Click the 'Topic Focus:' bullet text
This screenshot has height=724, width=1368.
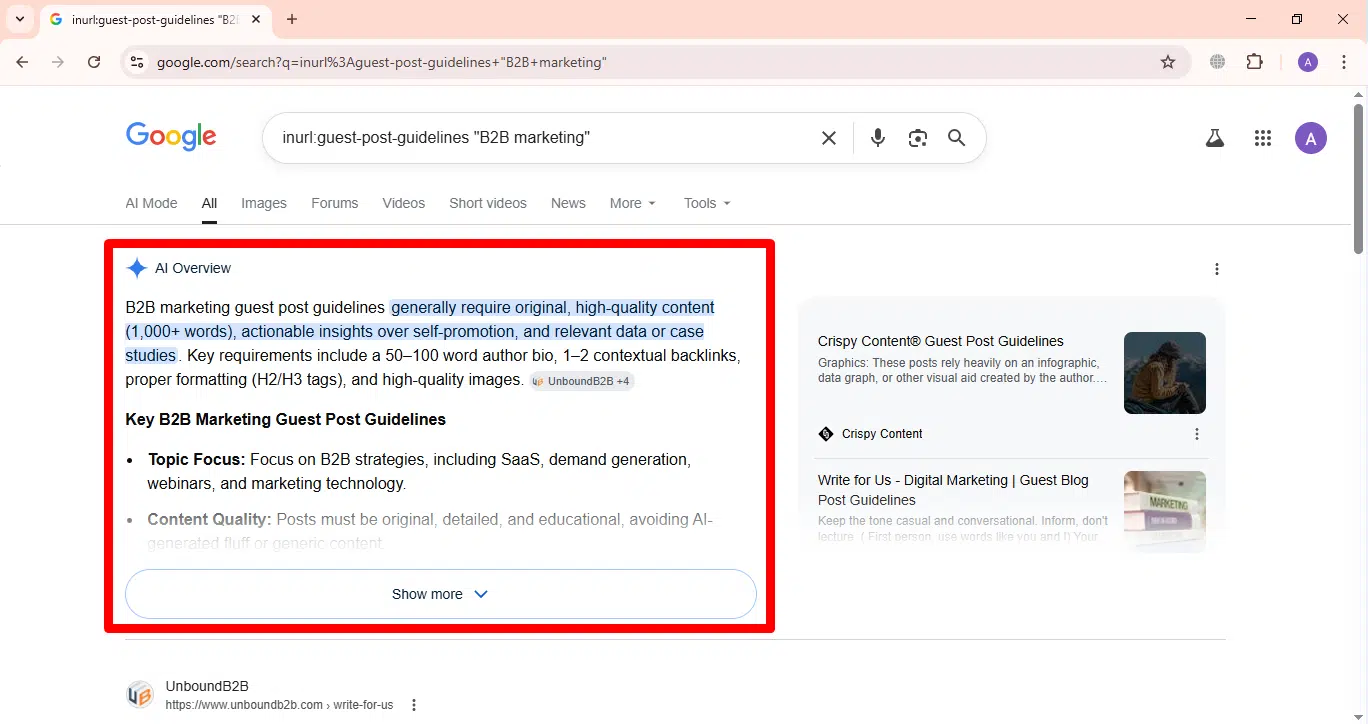coord(197,460)
